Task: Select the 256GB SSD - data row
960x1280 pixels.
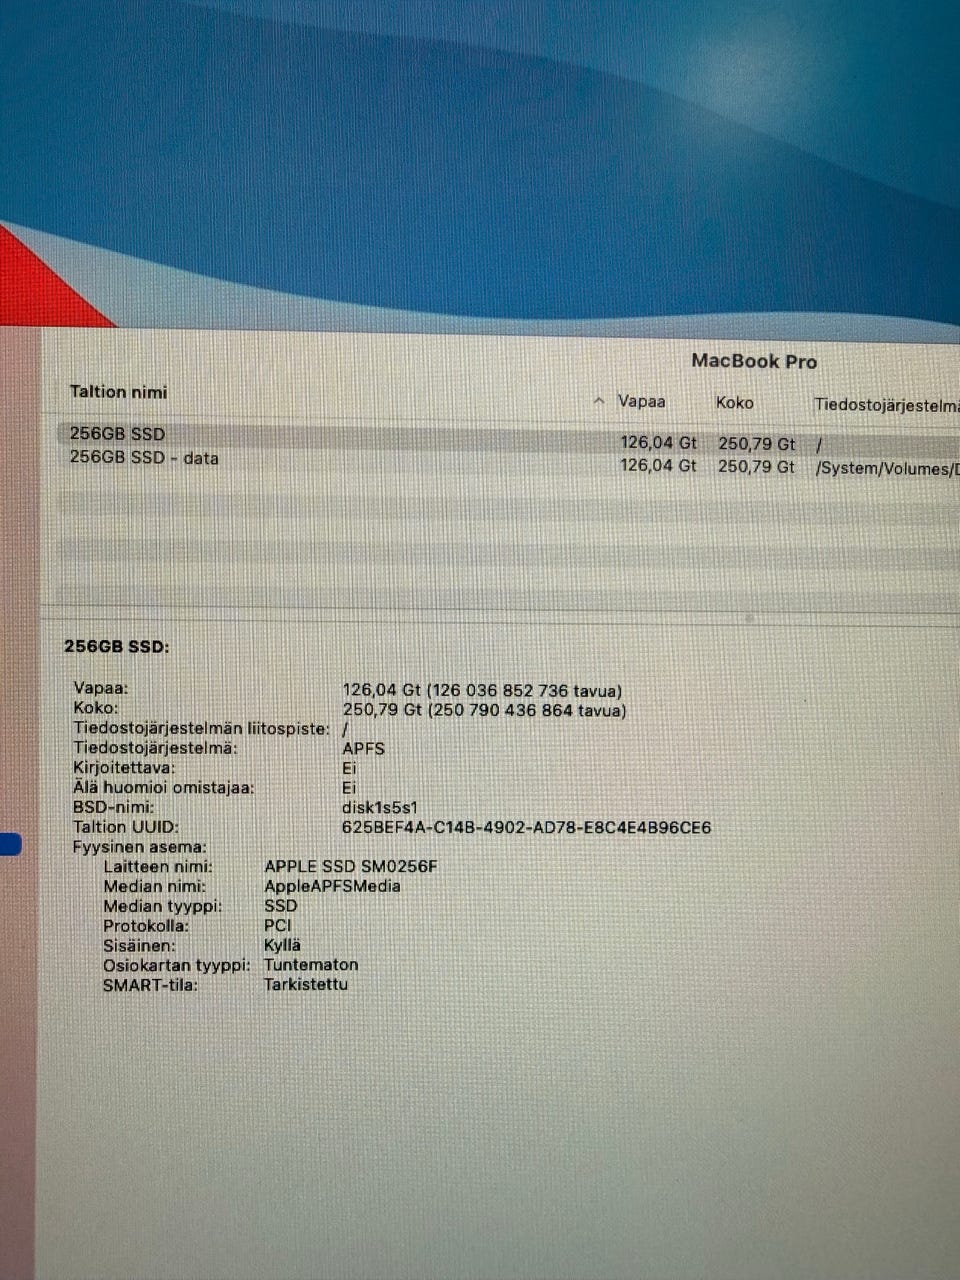Action: click(x=510, y=462)
